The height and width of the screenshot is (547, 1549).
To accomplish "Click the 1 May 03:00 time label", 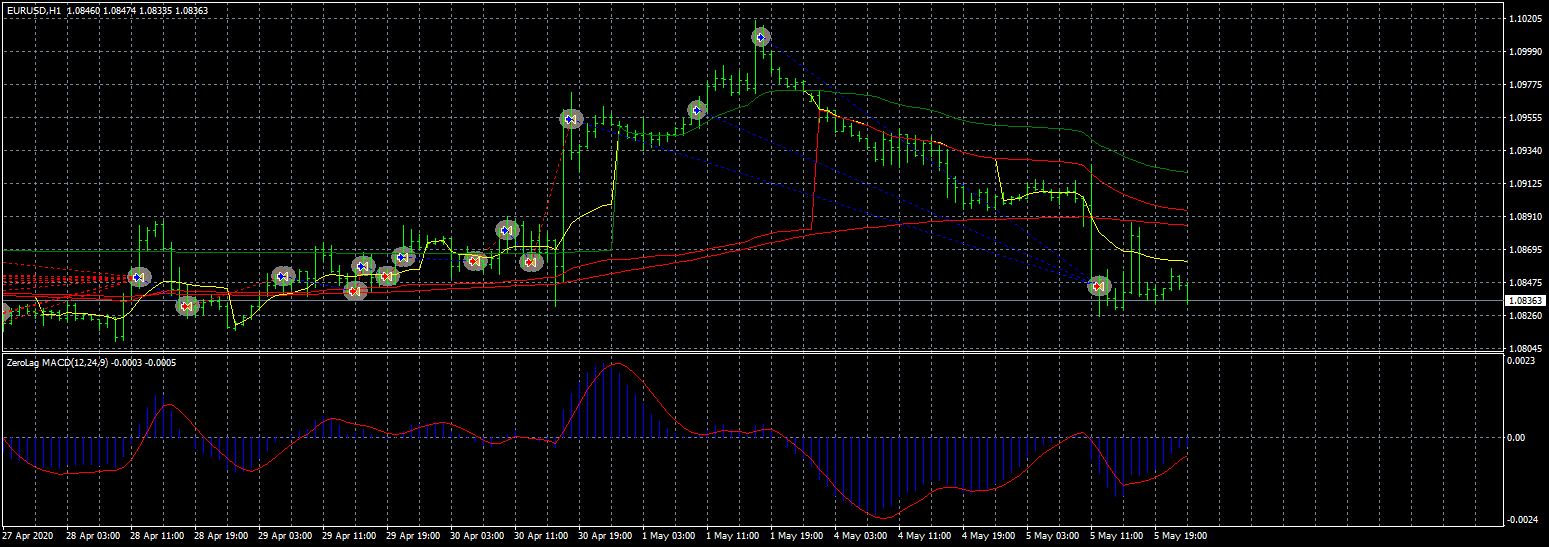I will coord(668,536).
